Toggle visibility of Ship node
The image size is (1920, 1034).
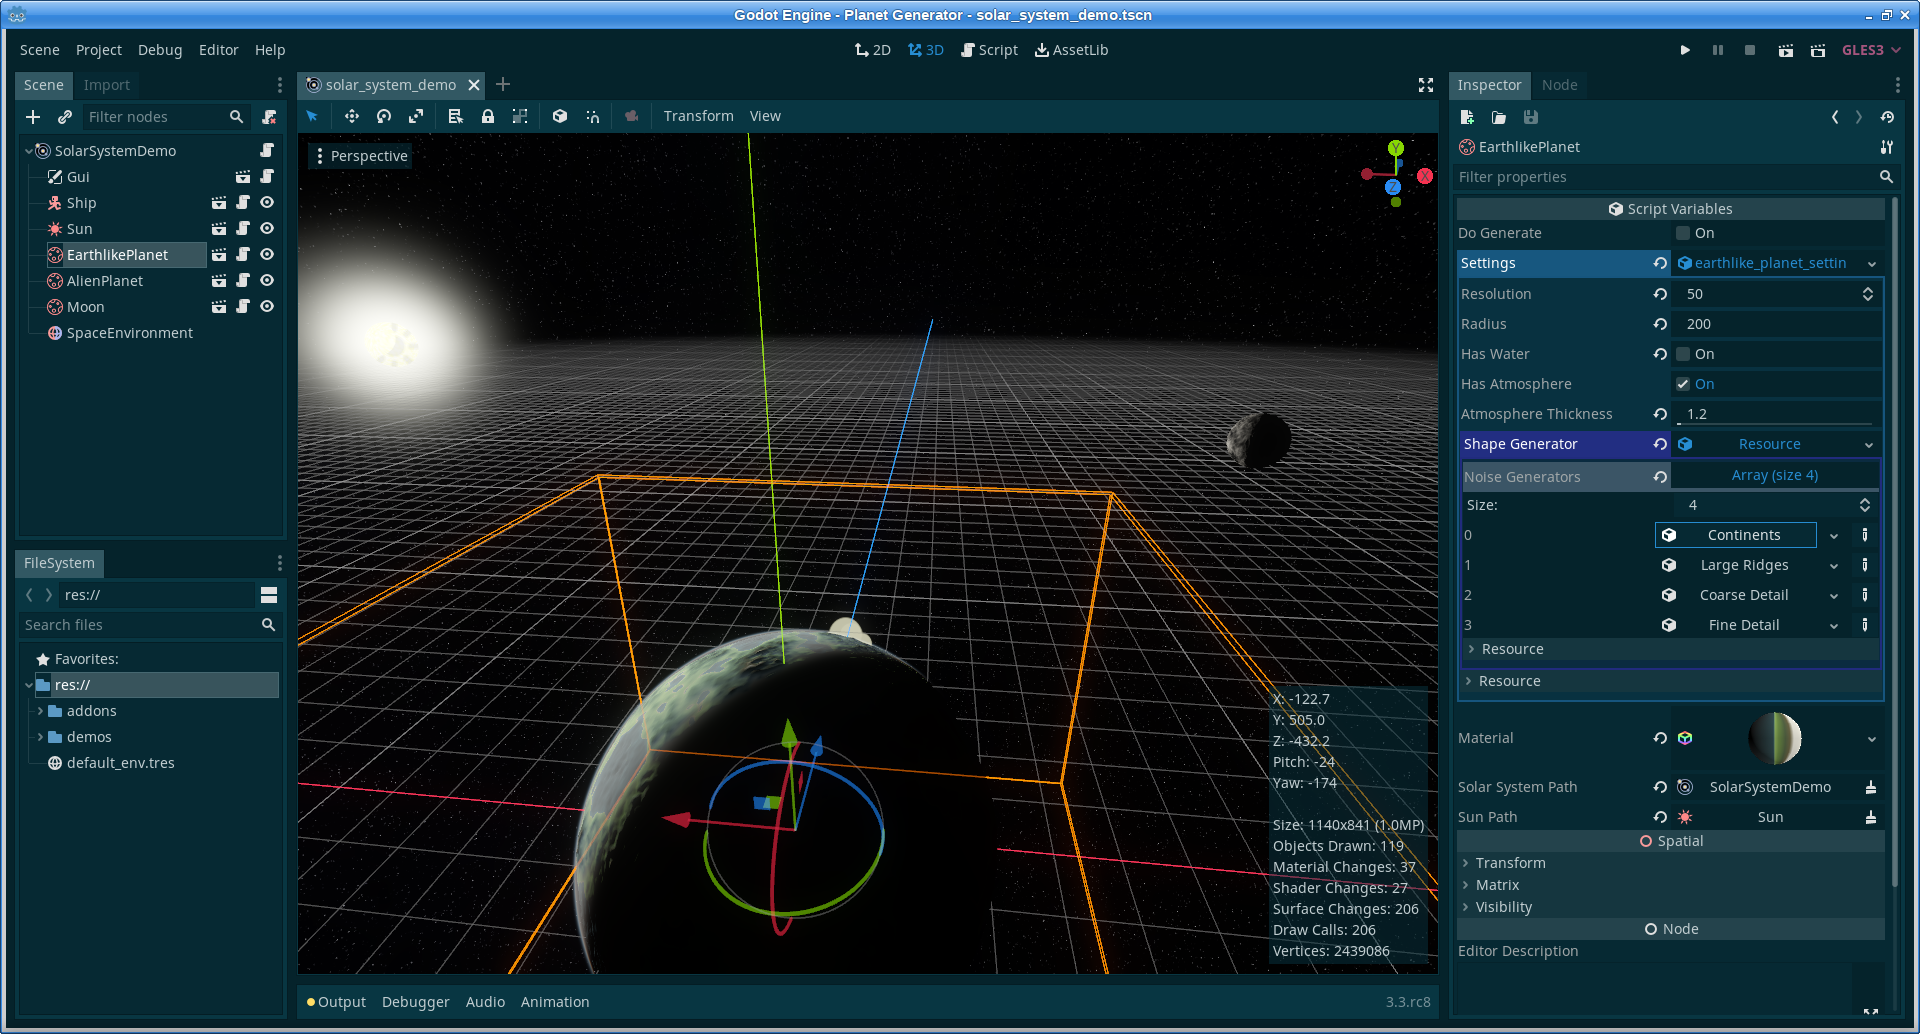[267, 203]
